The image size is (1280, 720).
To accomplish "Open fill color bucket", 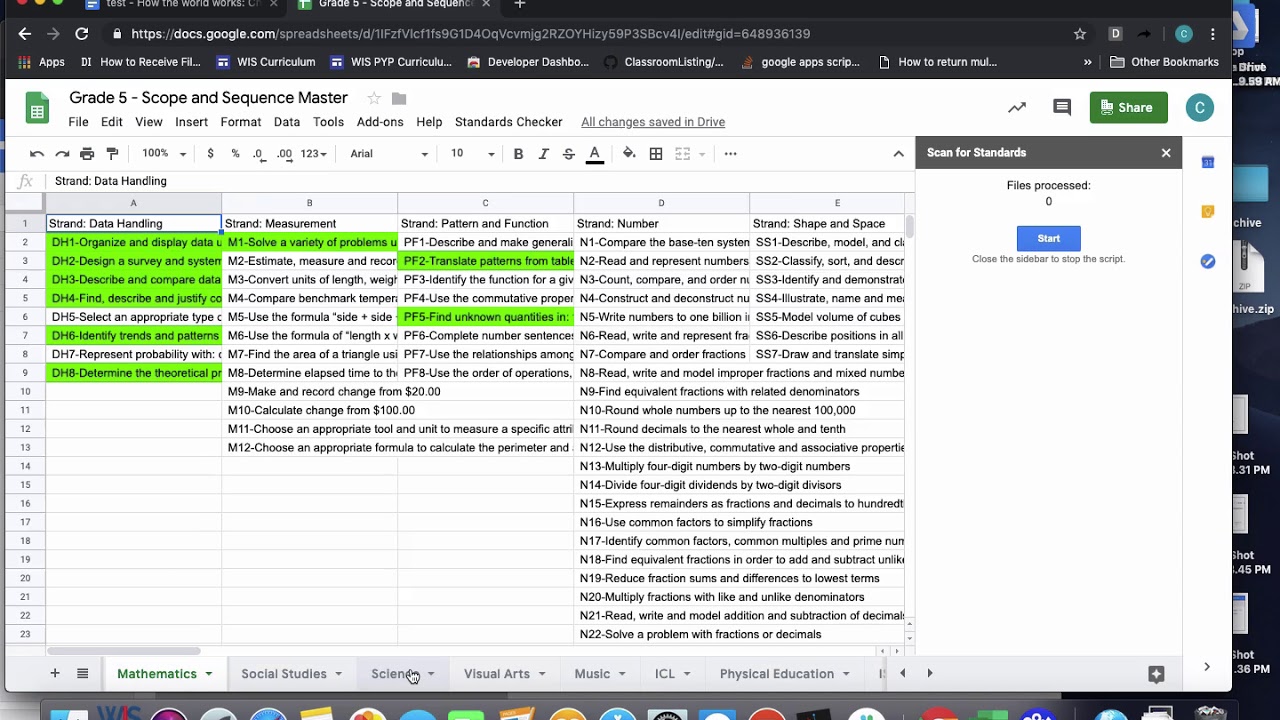I will pos(629,153).
